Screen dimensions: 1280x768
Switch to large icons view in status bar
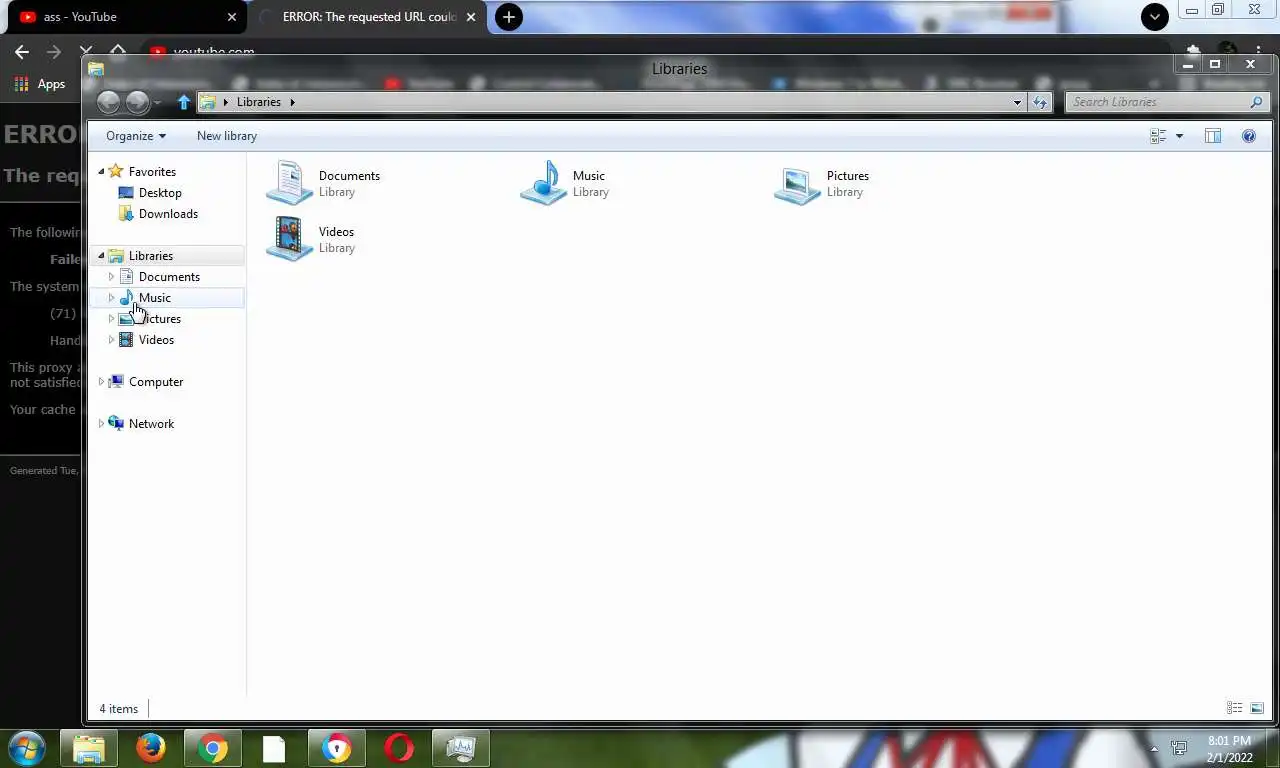coord(1257,708)
